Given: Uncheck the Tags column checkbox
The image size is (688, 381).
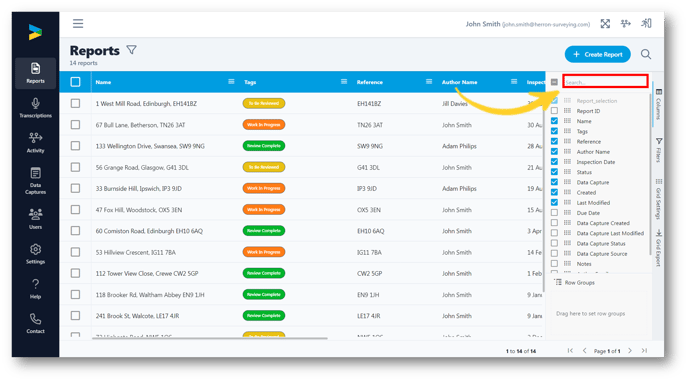Looking at the screenshot, I should [555, 131].
